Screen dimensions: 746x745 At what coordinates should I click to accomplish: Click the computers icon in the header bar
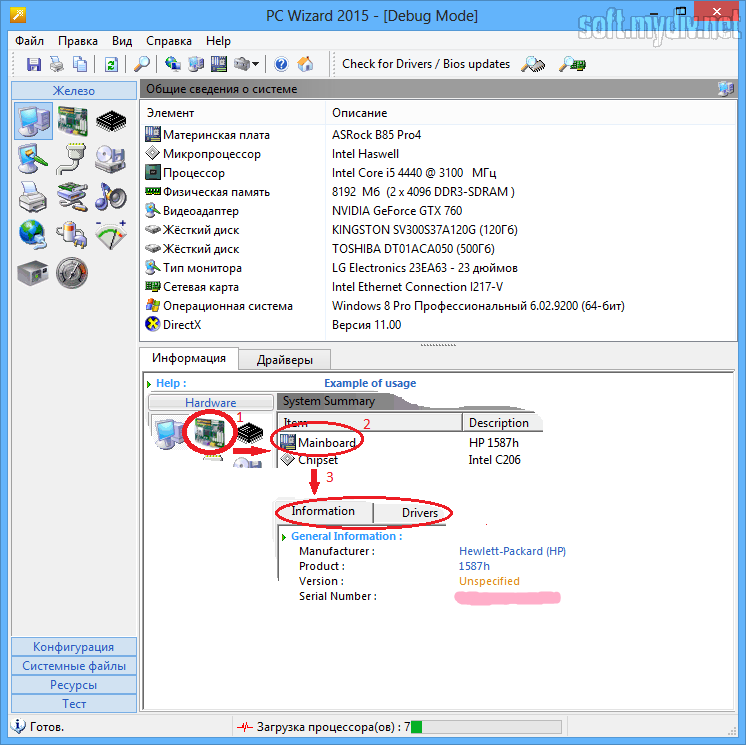(x=726, y=88)
